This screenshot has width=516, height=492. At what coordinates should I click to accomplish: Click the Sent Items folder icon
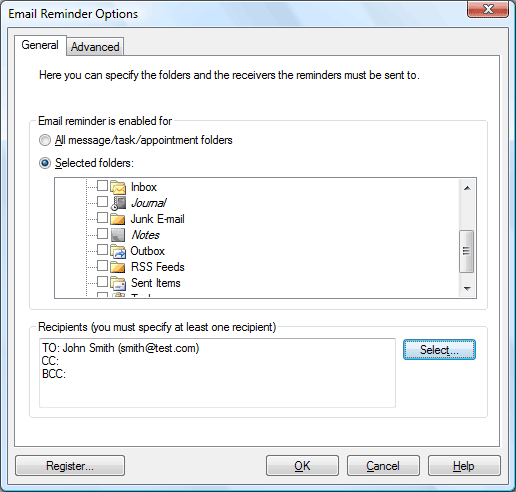[118, 283]
